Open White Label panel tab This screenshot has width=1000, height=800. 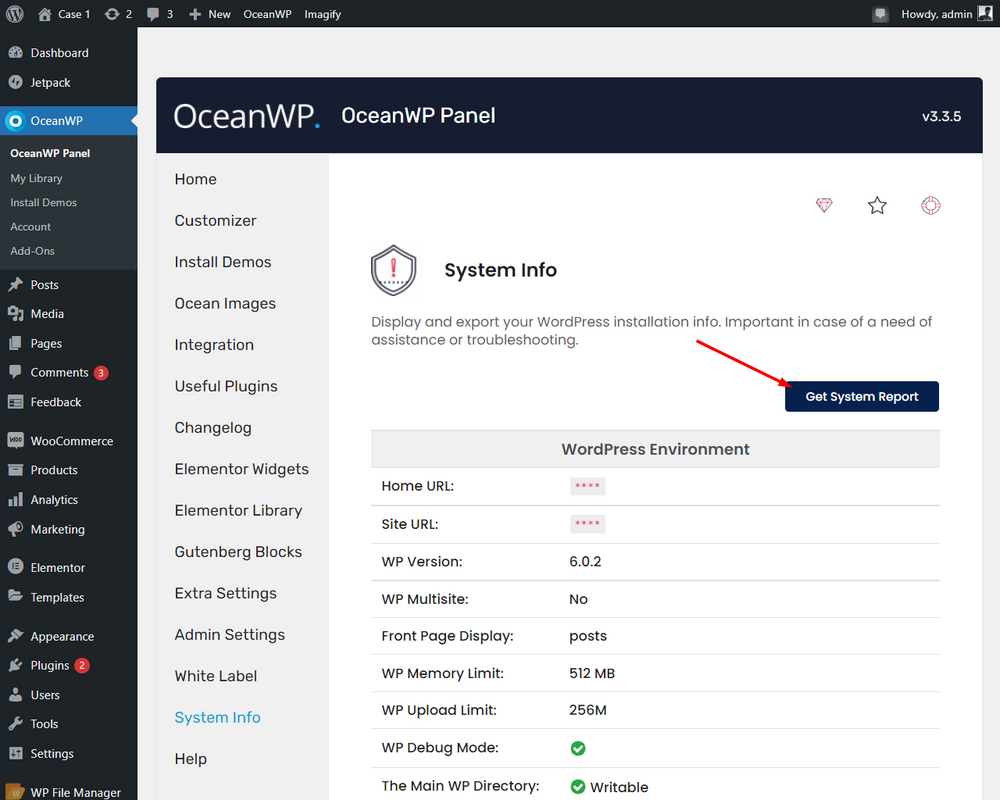[216, 676]
